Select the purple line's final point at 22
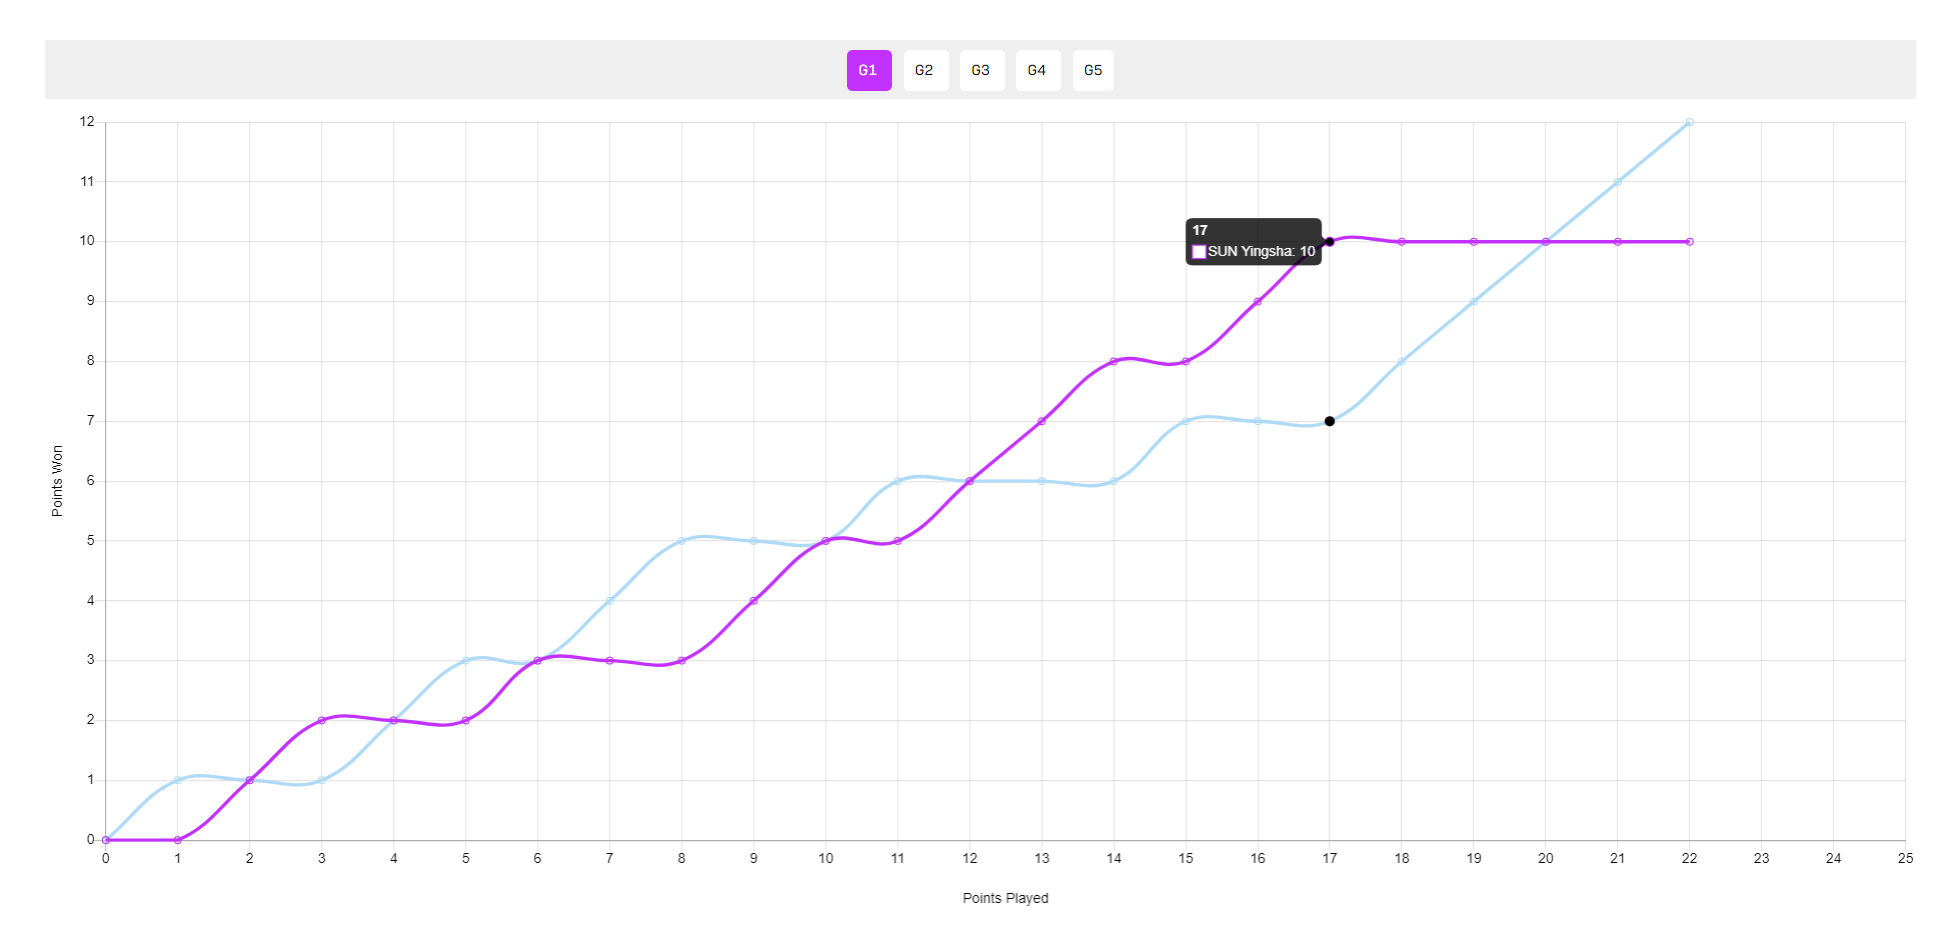The width and height of the screenshot is (1955, 926). click(1689, 241)
